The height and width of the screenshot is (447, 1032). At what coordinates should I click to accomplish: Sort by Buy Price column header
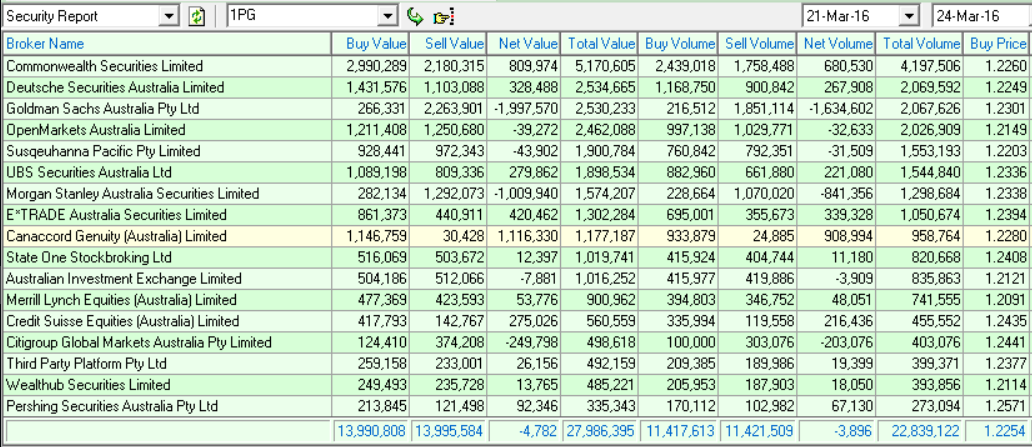pyautogui.click(x=997, y=44)
